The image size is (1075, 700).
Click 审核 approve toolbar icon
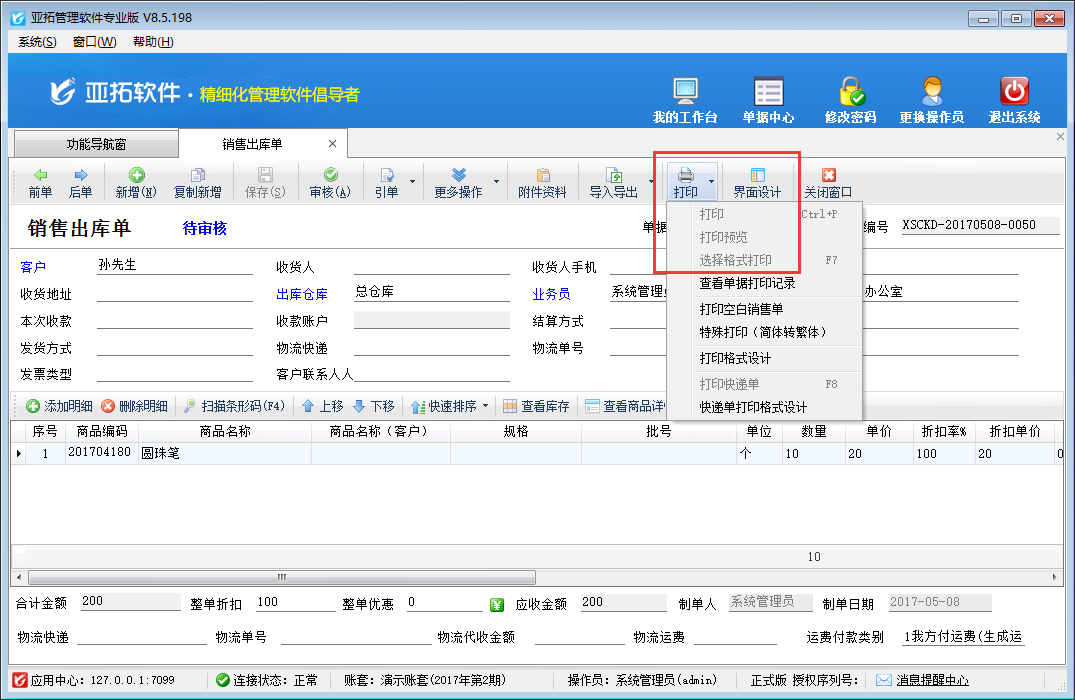330,183
